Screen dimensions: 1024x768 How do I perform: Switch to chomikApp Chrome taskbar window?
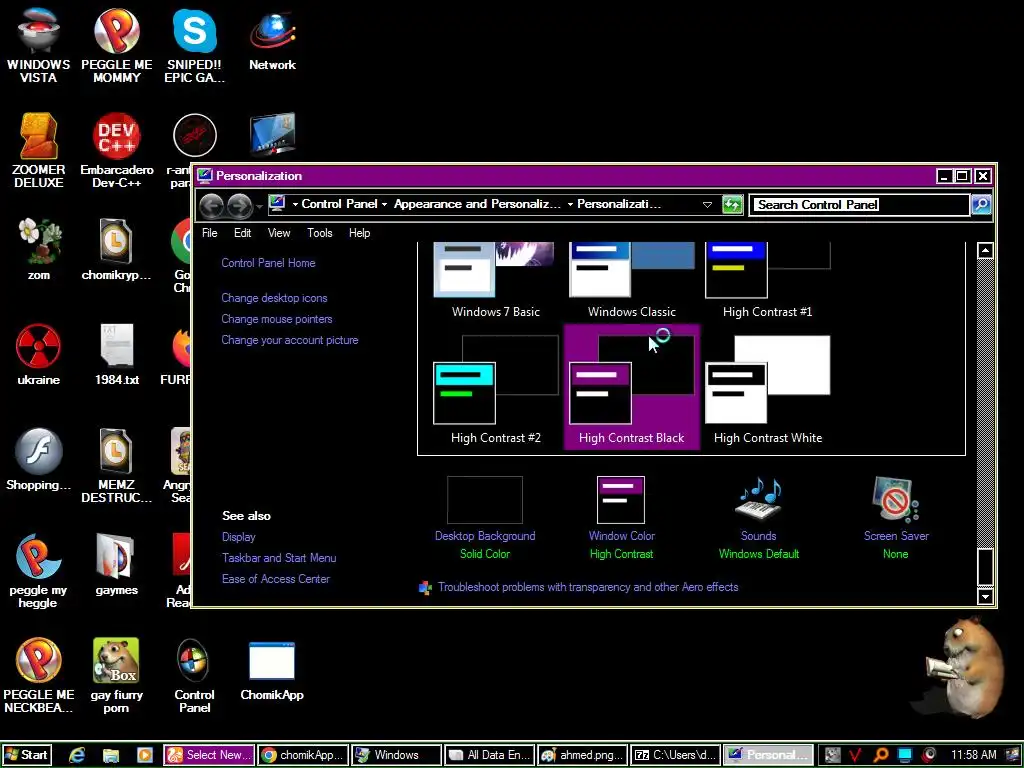tap(303, 755)
